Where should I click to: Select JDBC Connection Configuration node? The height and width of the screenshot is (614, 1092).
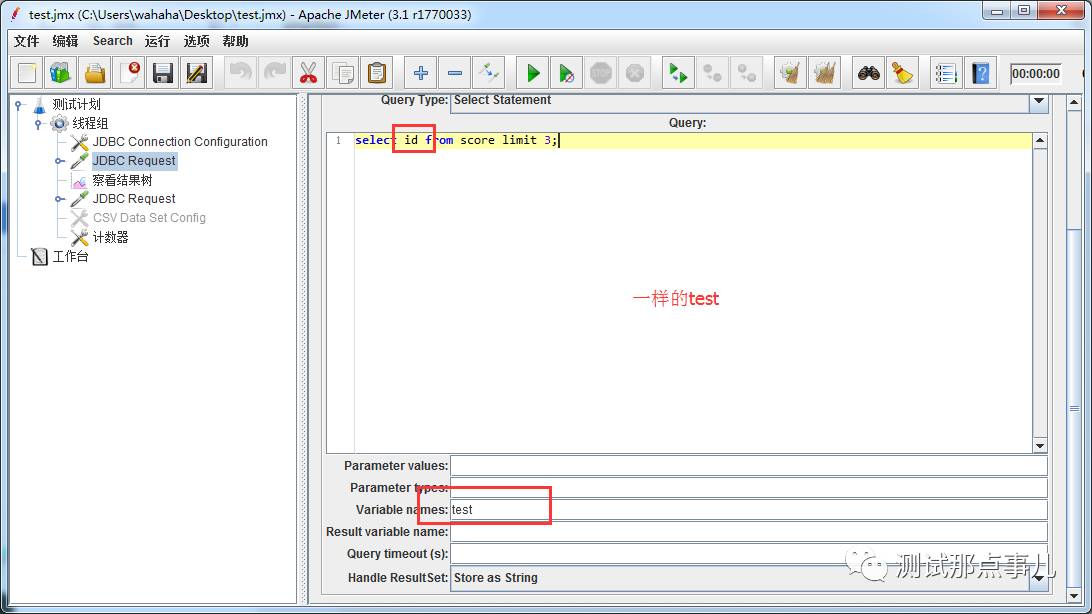coord(180,142)
